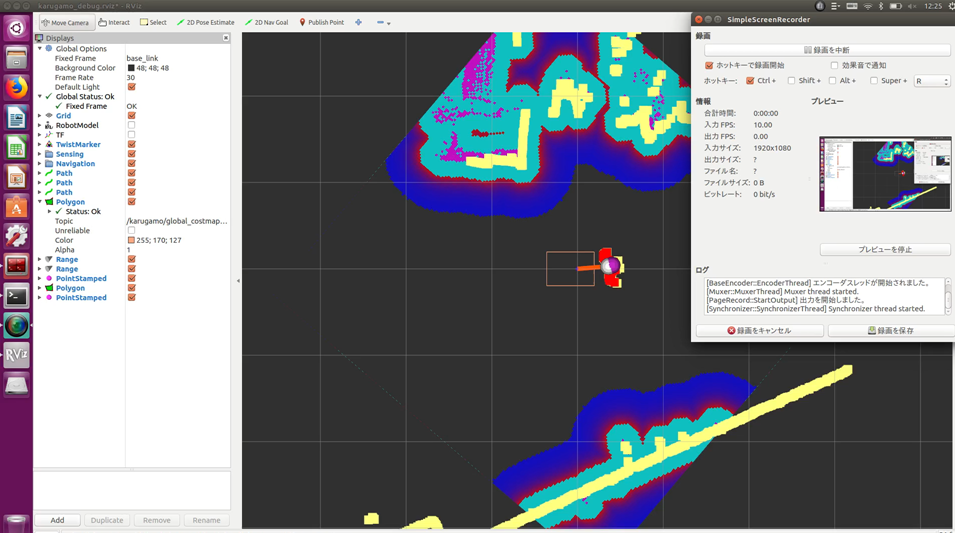Click the Duplicate display button
The image size is (955, 533).
coord(107,520)
